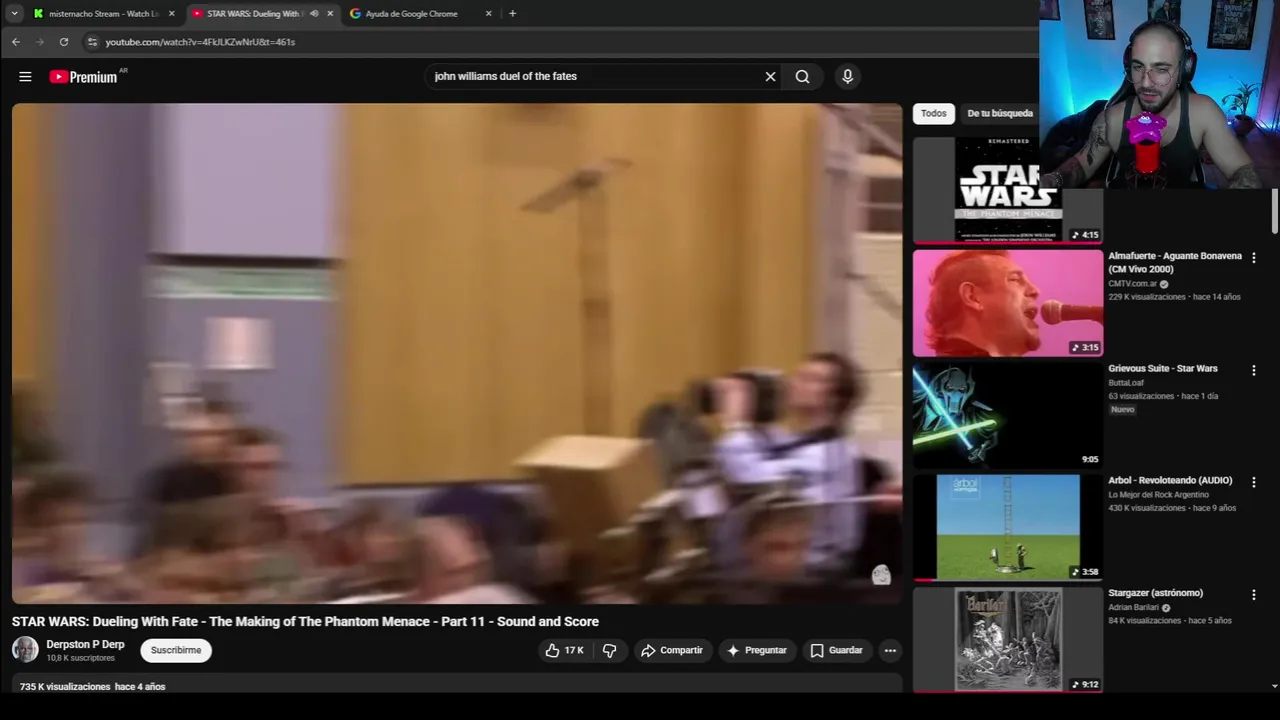Reload the current page
Image resolution: width=1280 pixels, height=720 pixels.
(x=64, y=42)
